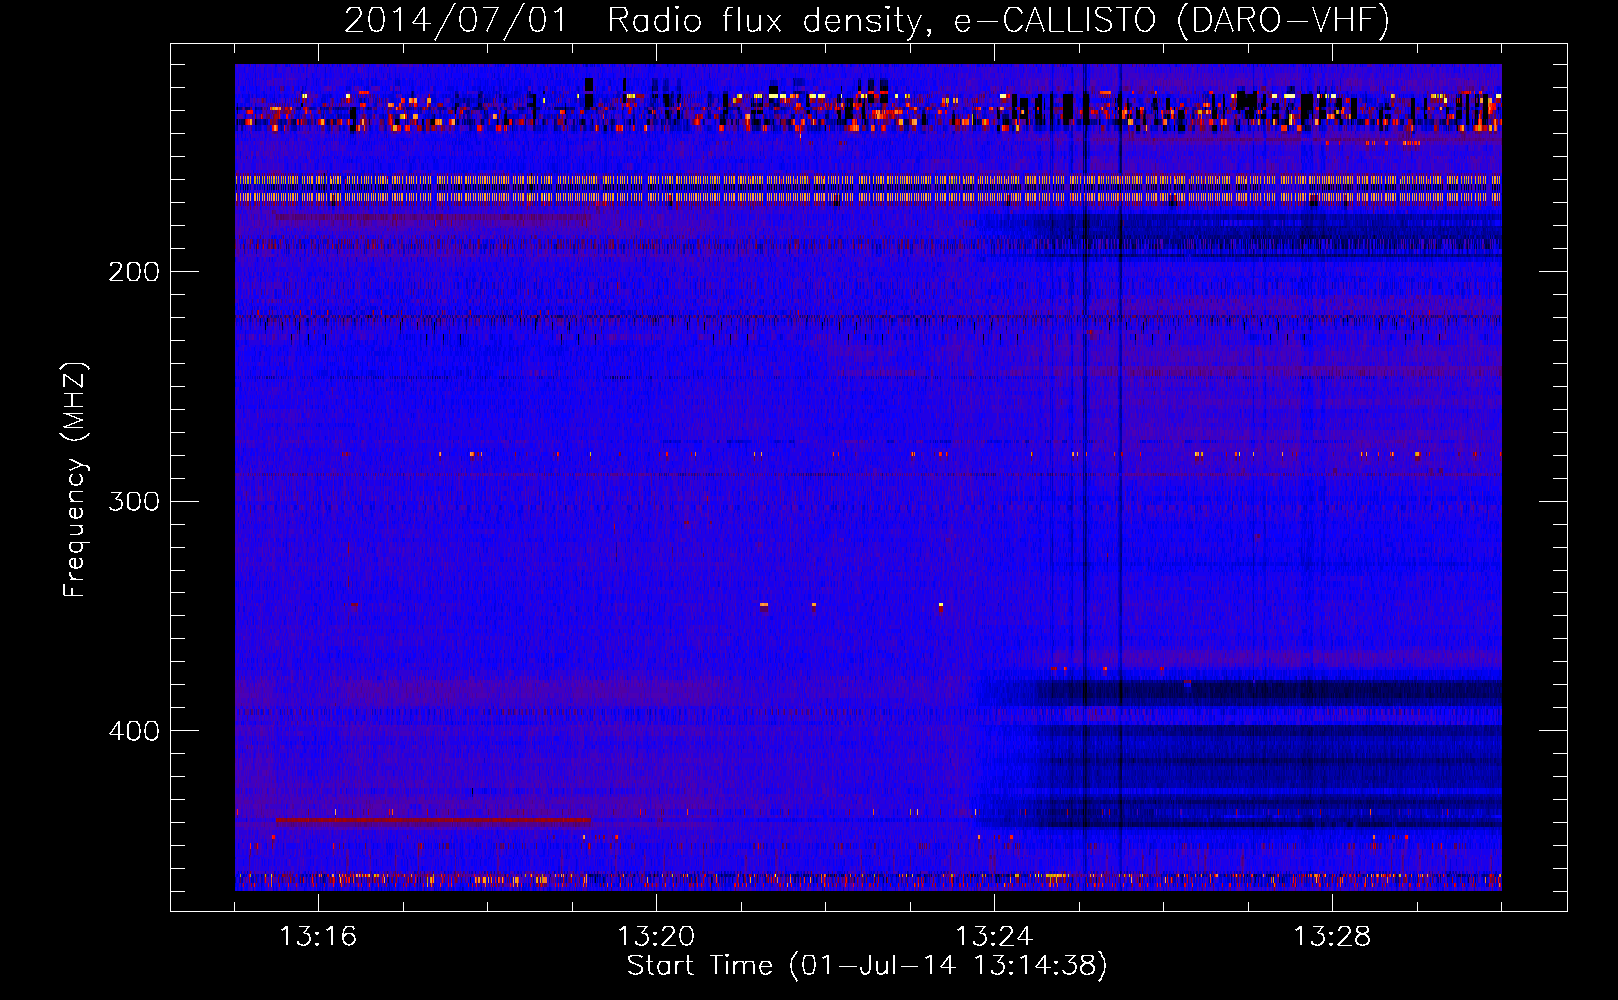
Task: Select the 'Frequency (MHZ)' y-axis label
Action: click(75, 479)
